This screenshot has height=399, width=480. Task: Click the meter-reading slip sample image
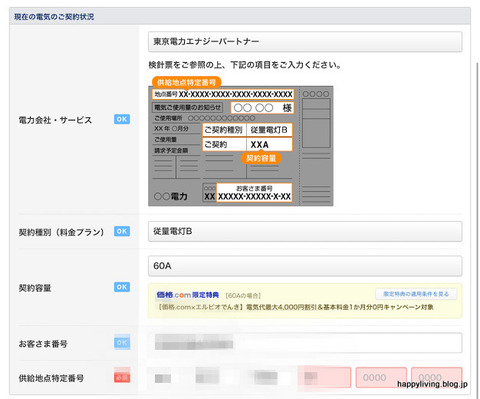(241, 146)
